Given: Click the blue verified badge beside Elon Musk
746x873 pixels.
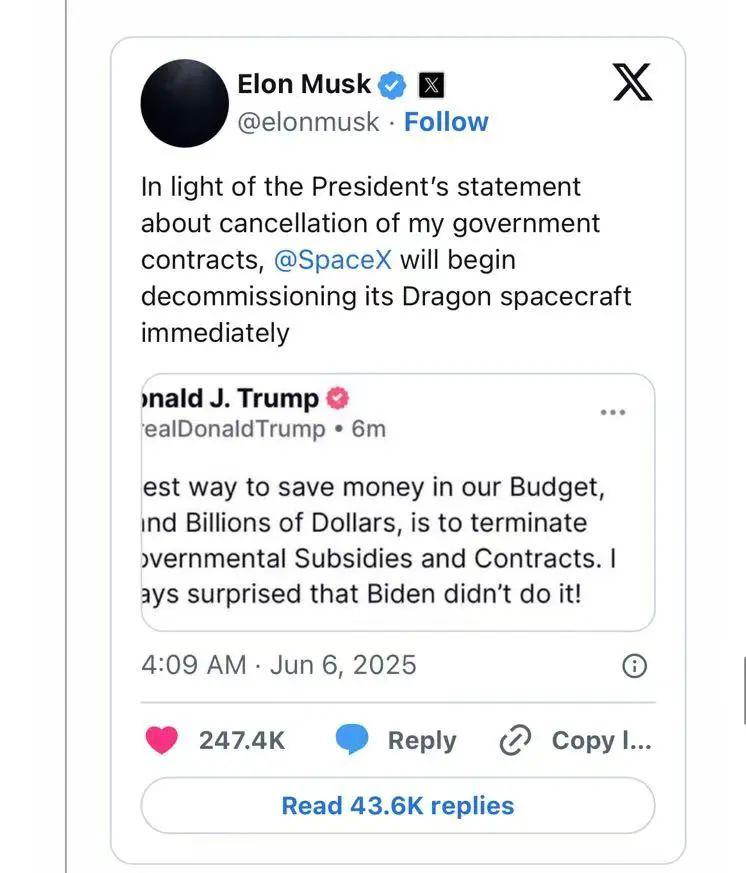Looking at the screenshot, I should pos(393,85).
